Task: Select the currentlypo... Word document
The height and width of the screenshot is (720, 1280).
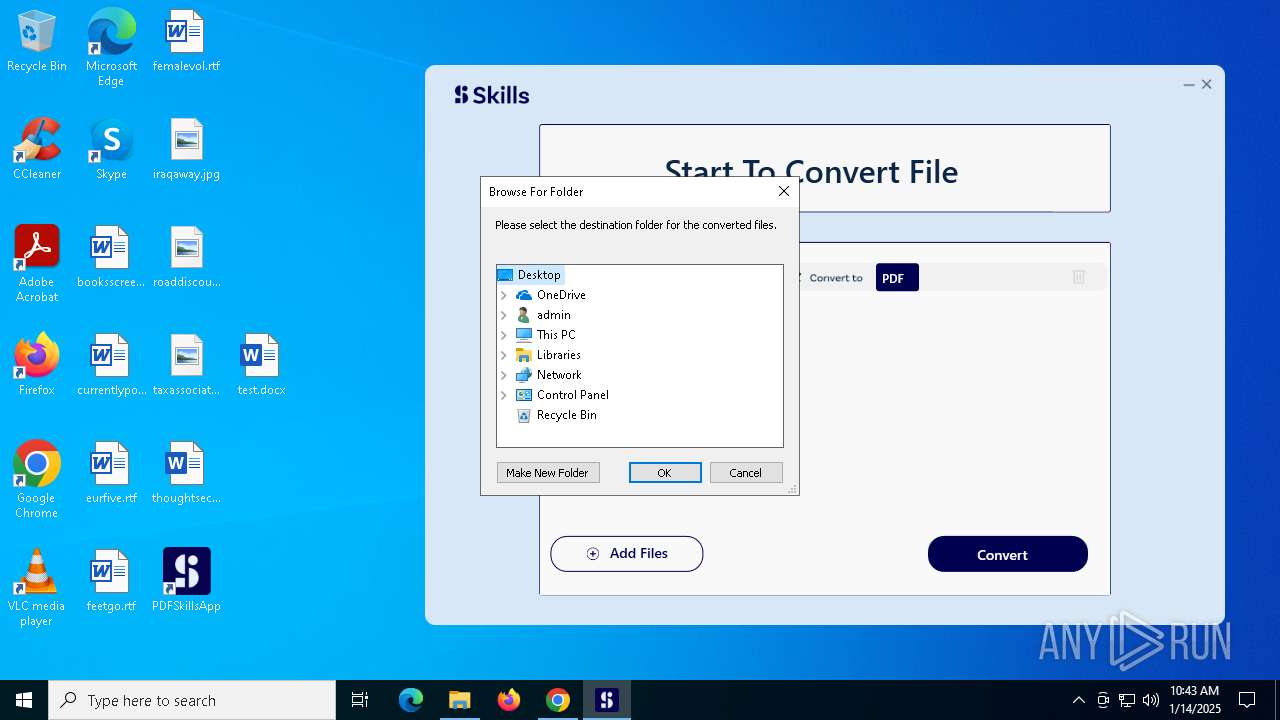Action: coord(111,366)
